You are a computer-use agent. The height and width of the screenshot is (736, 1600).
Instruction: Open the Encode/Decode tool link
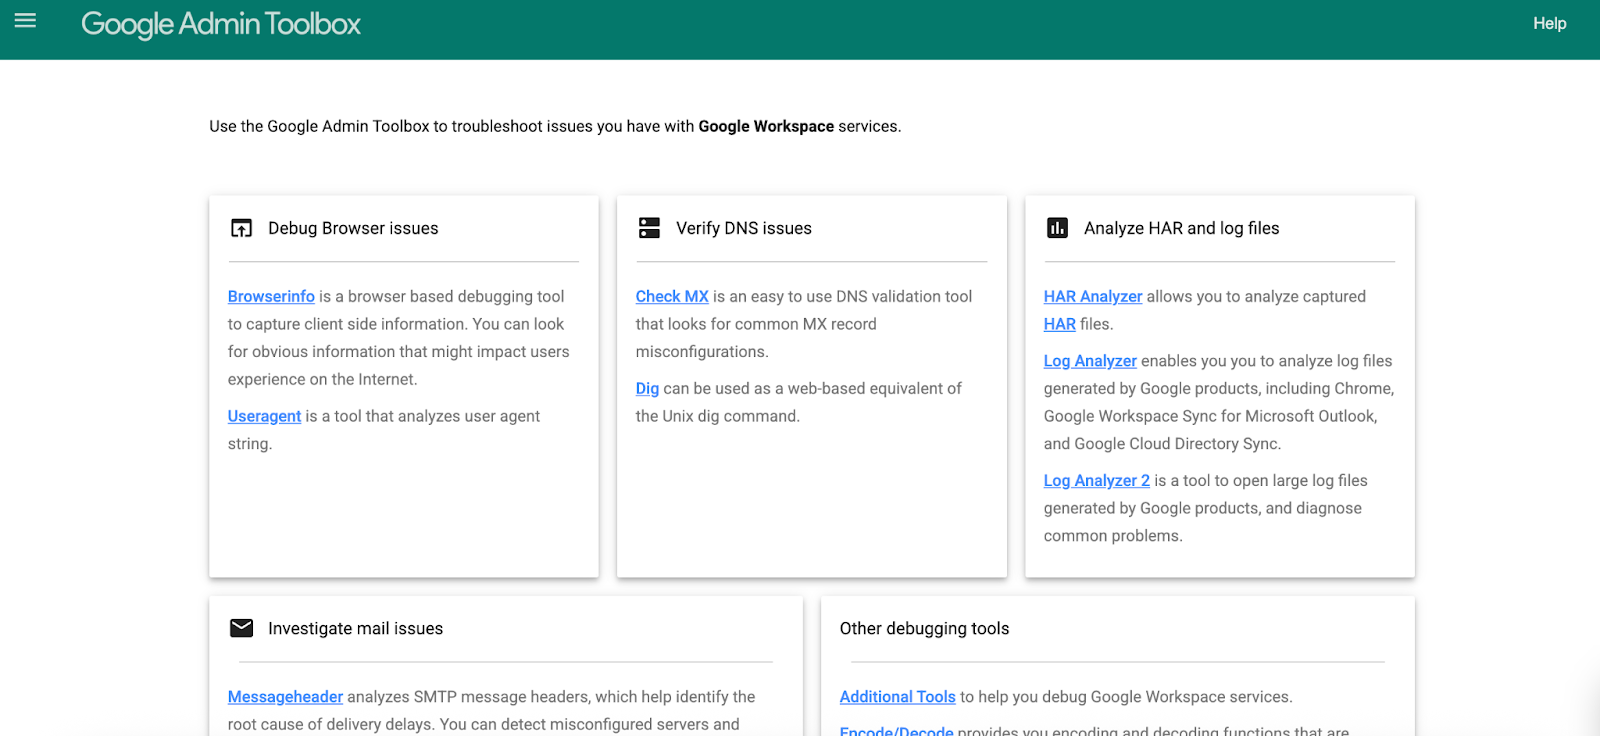897,731
